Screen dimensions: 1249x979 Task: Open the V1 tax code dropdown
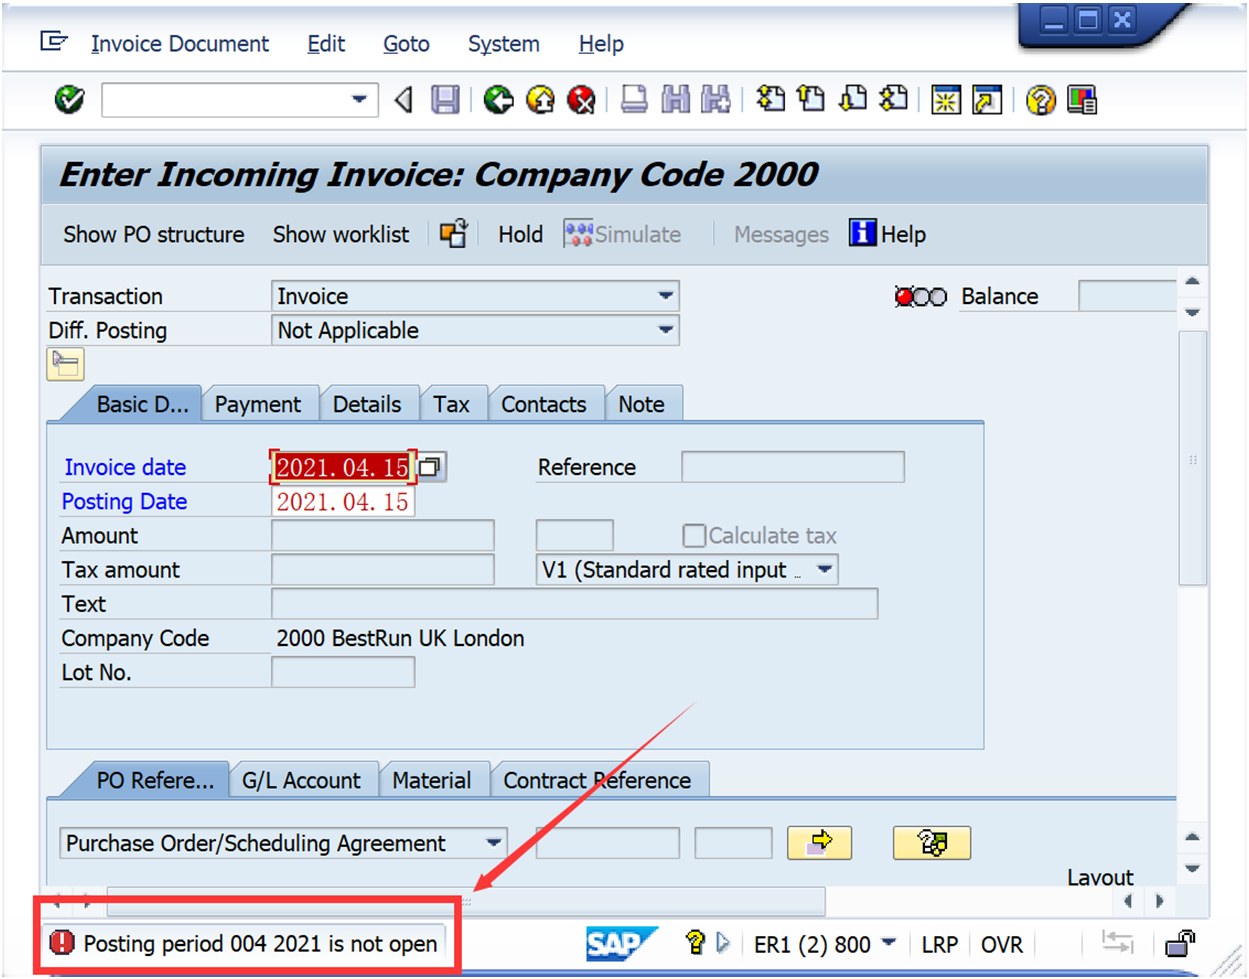tap(825, 570)
